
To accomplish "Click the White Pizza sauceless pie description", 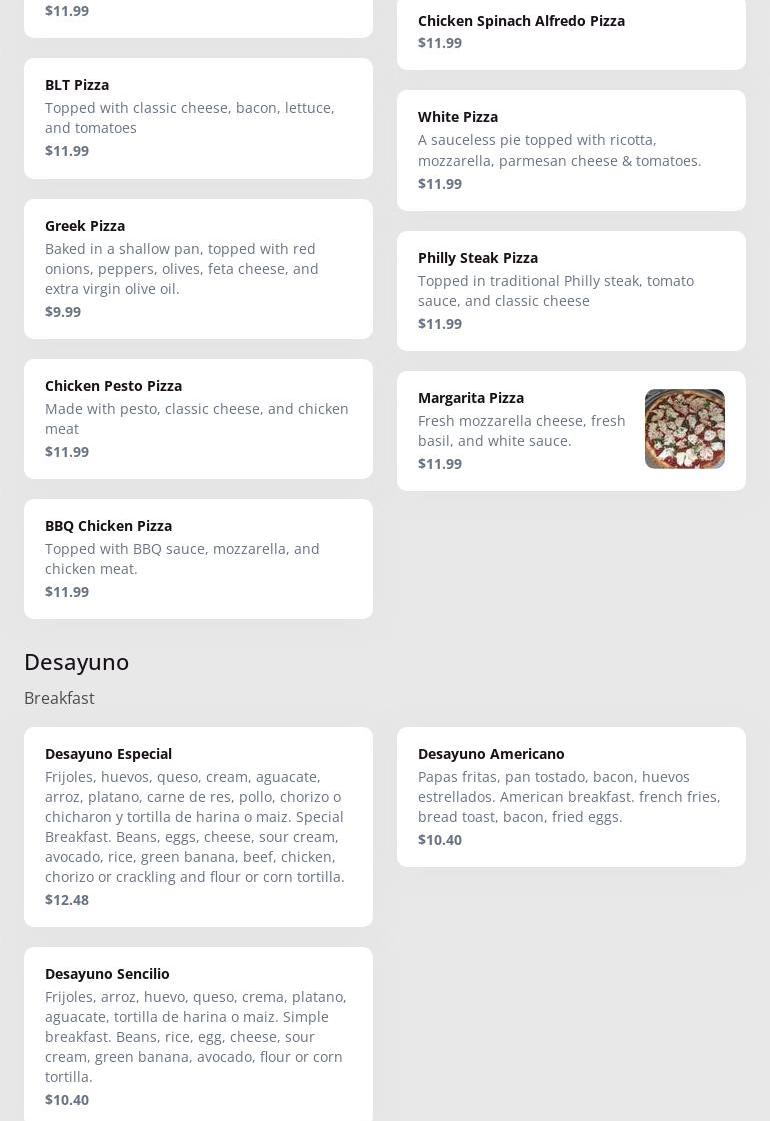I will [x=559, y=150].
